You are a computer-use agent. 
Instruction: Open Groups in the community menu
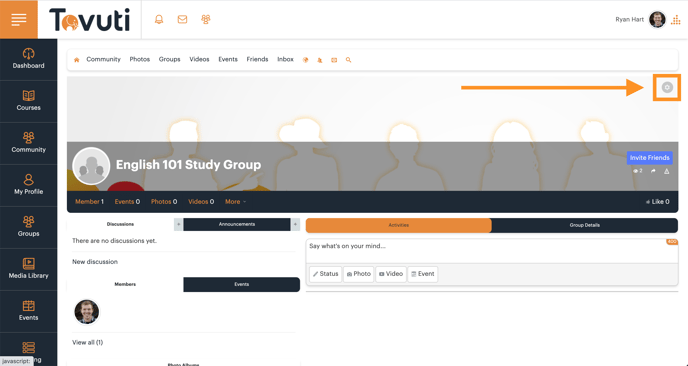coord(169,59)
